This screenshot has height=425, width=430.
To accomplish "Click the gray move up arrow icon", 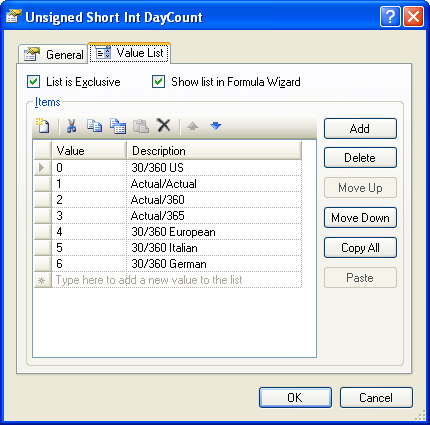I will point(193,126).
